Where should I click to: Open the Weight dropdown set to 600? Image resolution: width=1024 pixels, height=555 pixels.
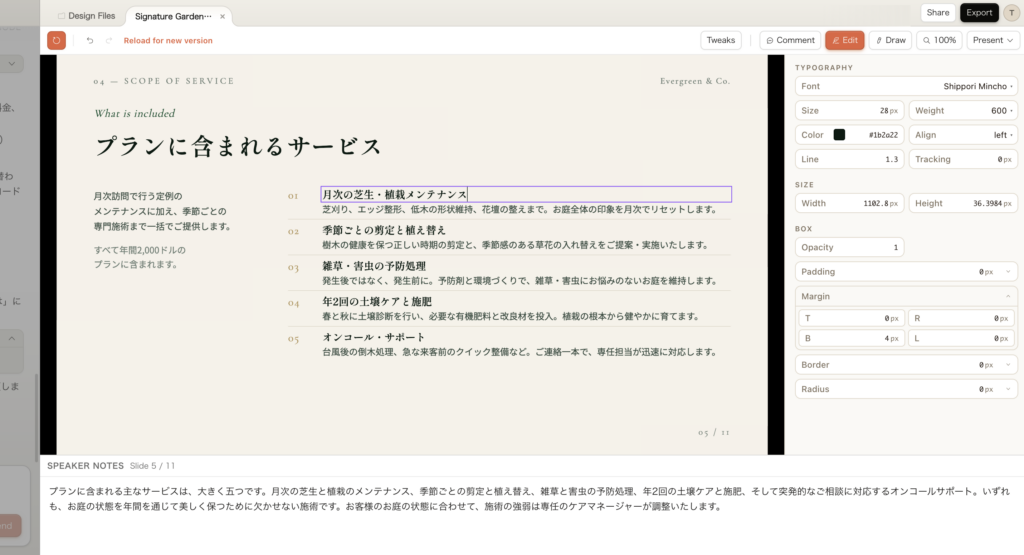(963, 111)
